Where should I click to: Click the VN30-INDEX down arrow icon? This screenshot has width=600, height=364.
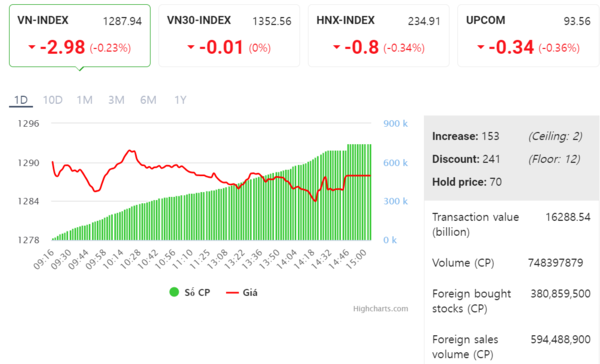click(191, 47)
